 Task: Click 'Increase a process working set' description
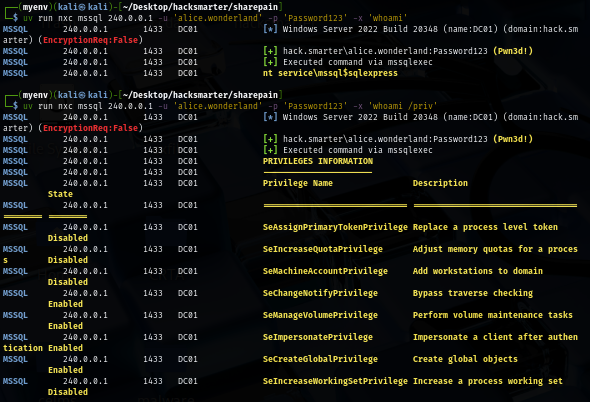click(488, 381)
